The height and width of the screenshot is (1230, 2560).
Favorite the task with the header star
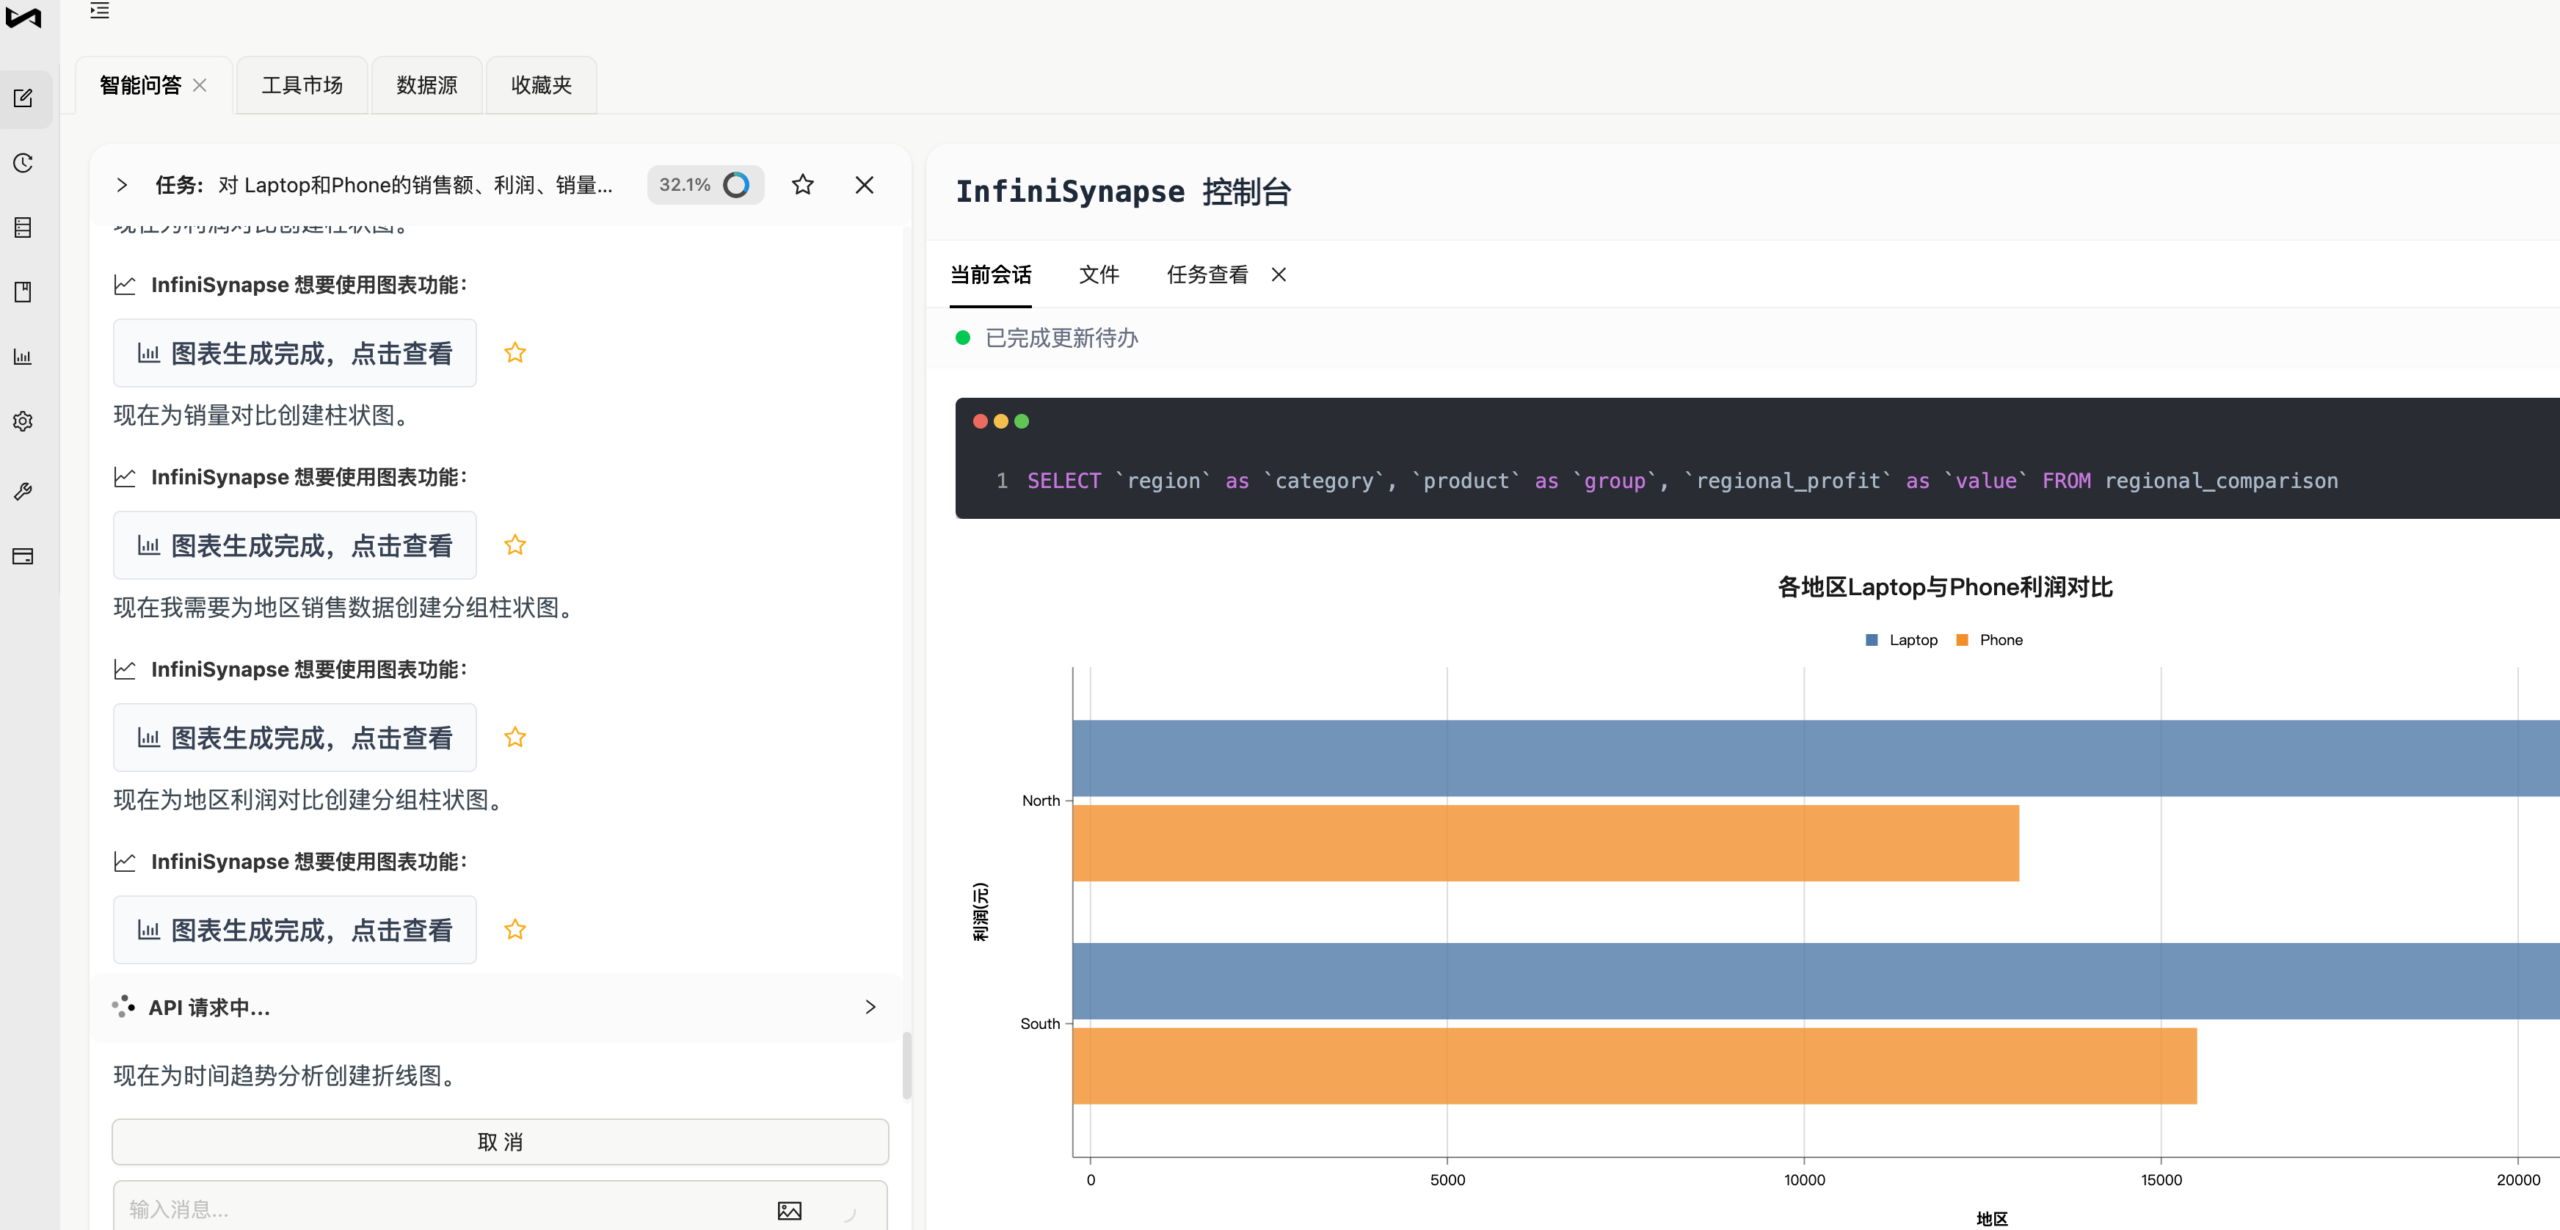[802, 185]
